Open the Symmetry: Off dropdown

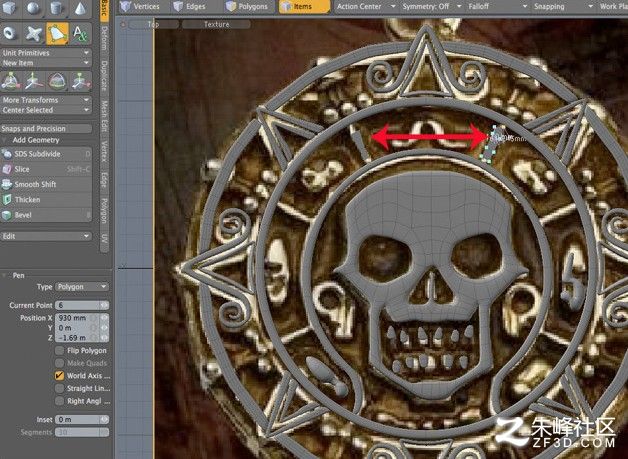[x=431, y=6]
